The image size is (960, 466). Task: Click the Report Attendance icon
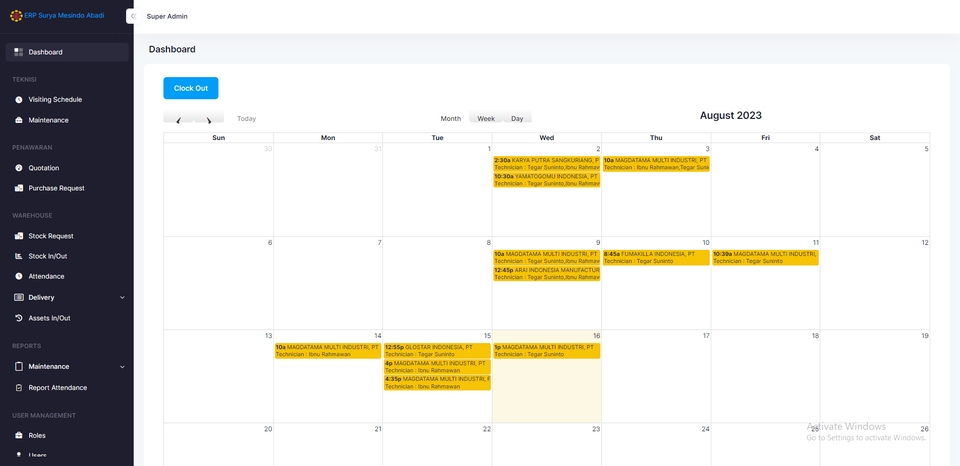[x=18, y=388]
